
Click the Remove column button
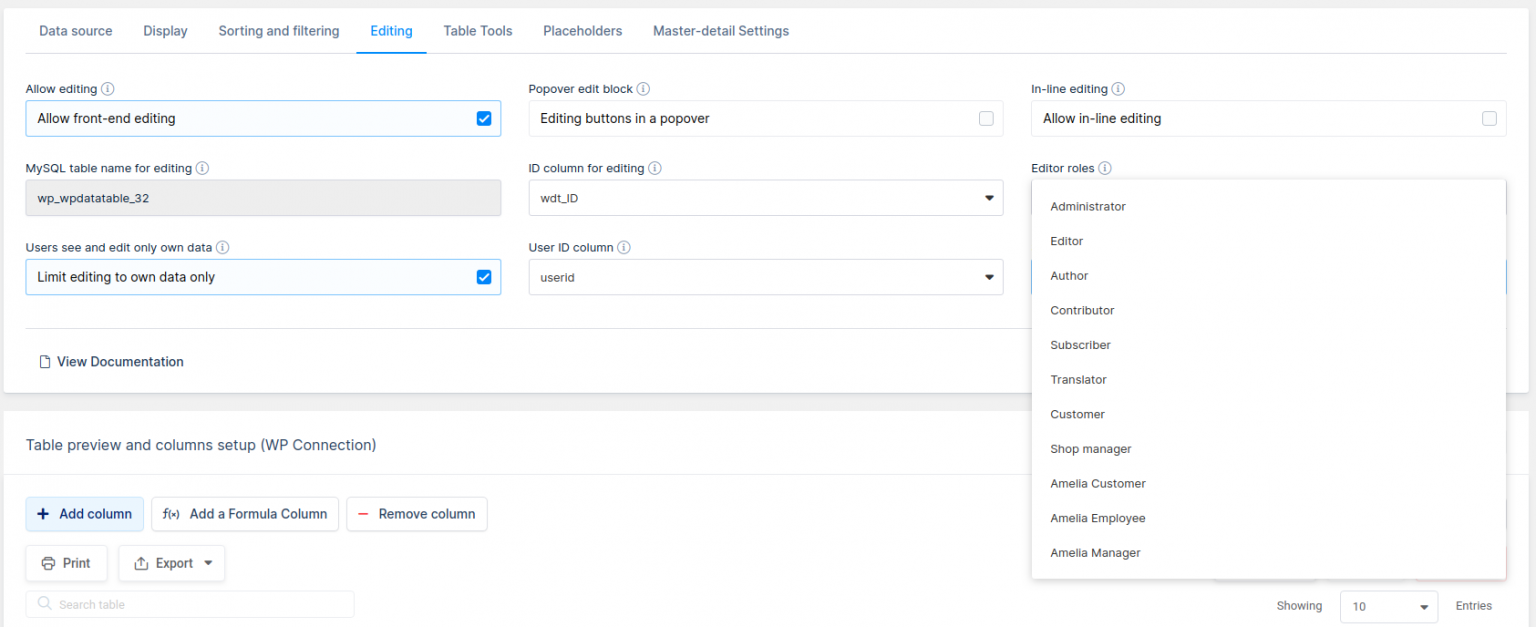click(417, 513)
